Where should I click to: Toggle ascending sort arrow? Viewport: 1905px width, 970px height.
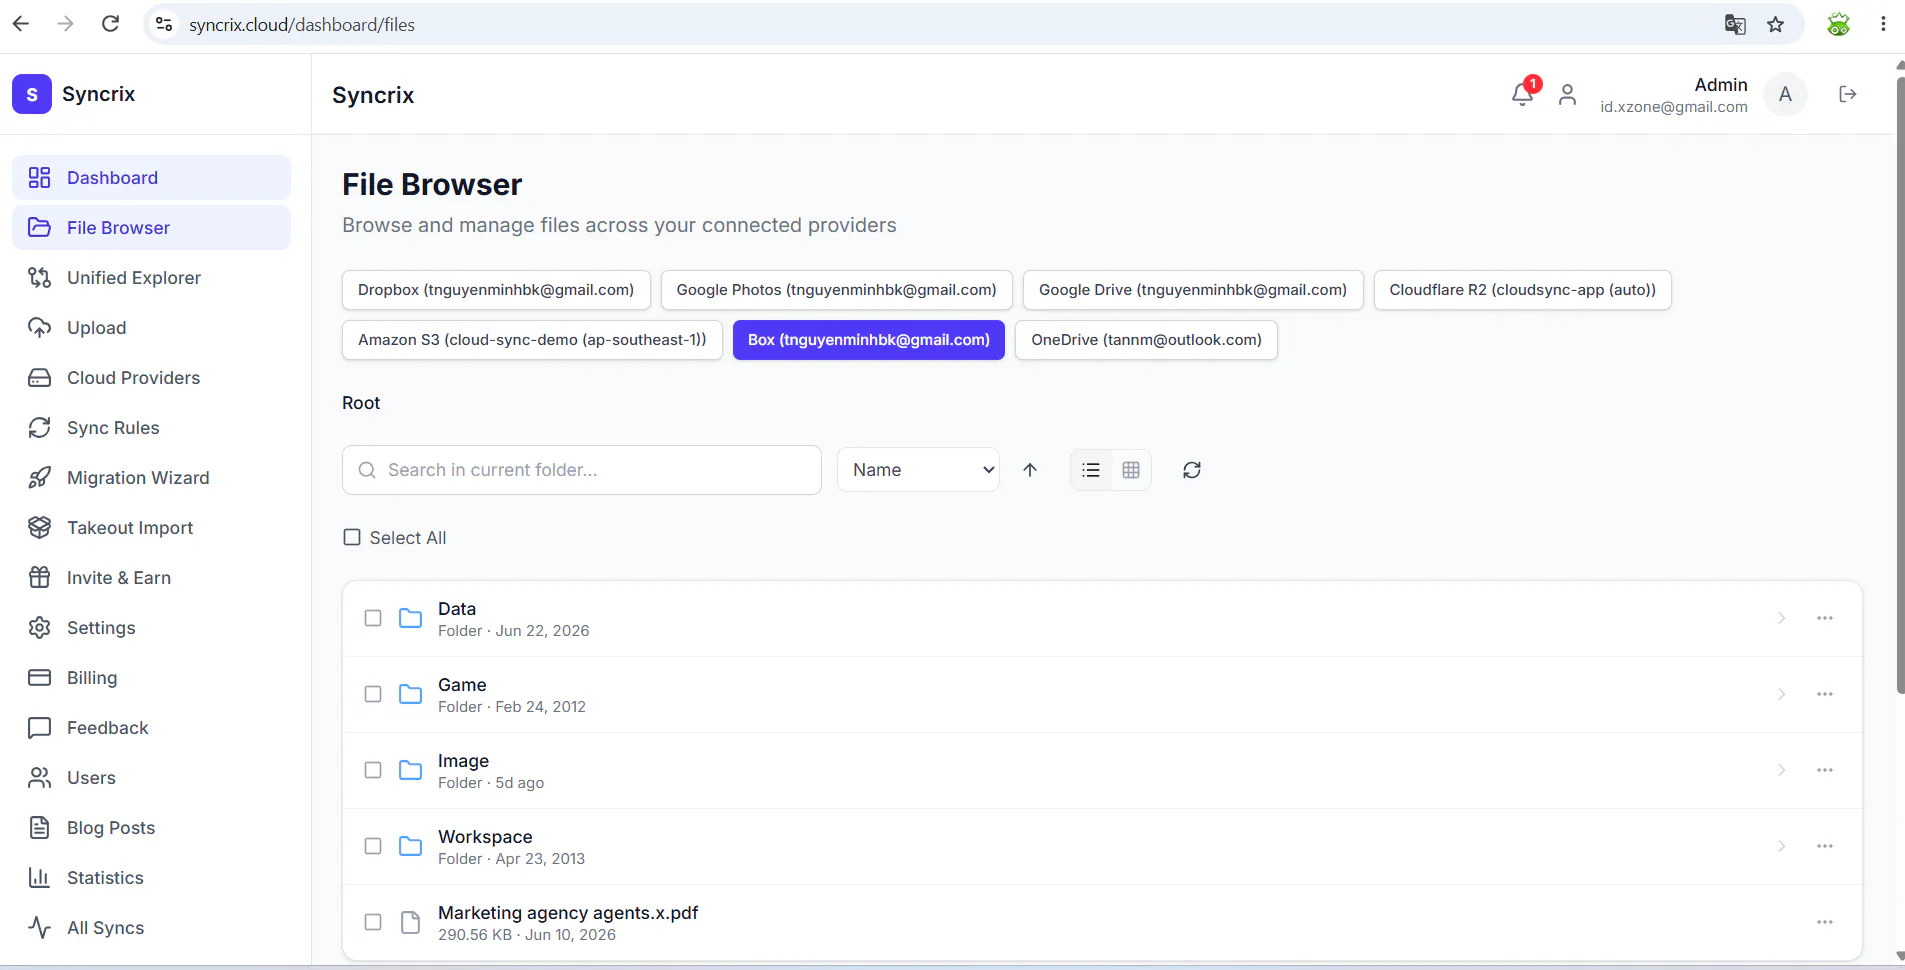(1030, 470)
